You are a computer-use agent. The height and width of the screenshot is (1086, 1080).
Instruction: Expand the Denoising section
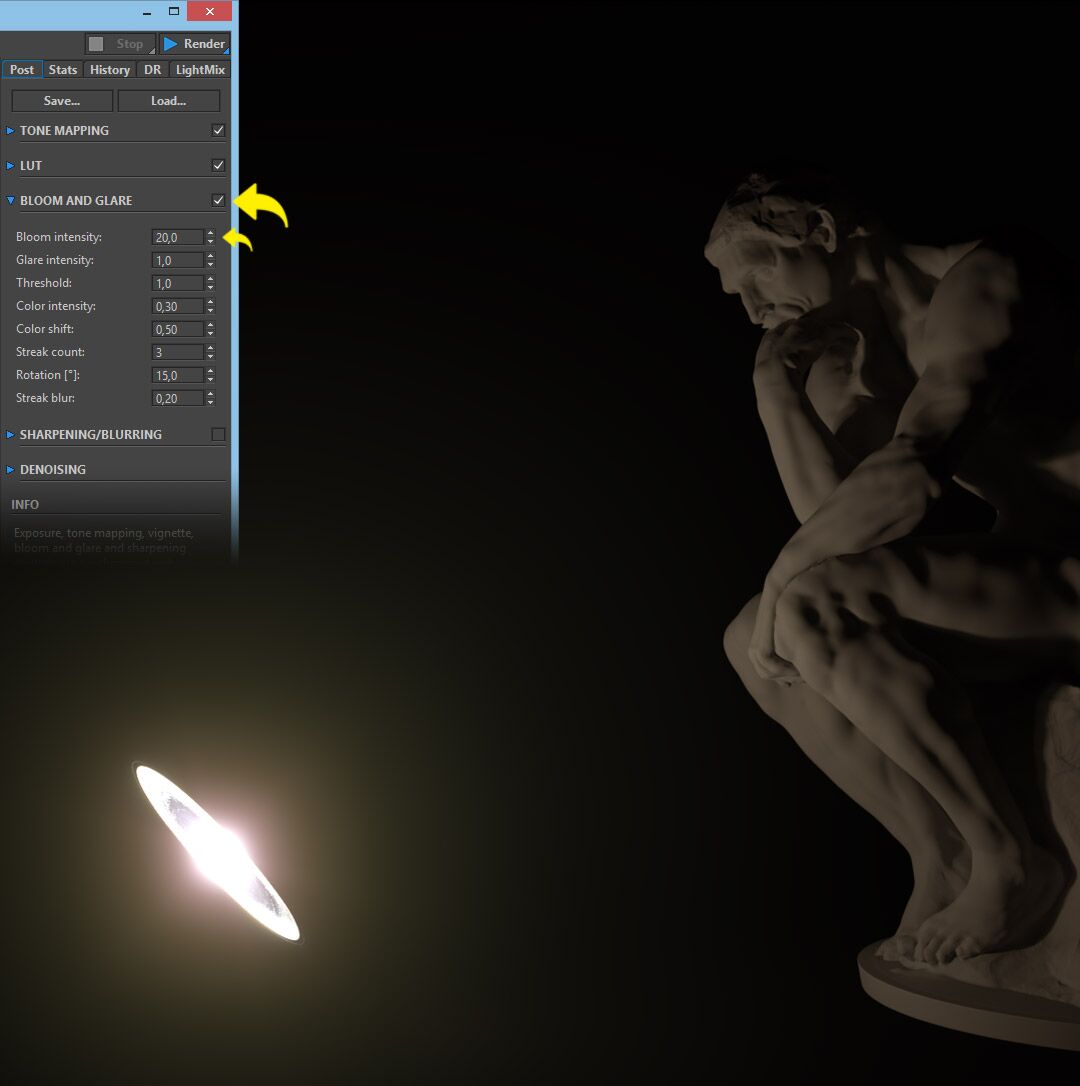point(10,470)
